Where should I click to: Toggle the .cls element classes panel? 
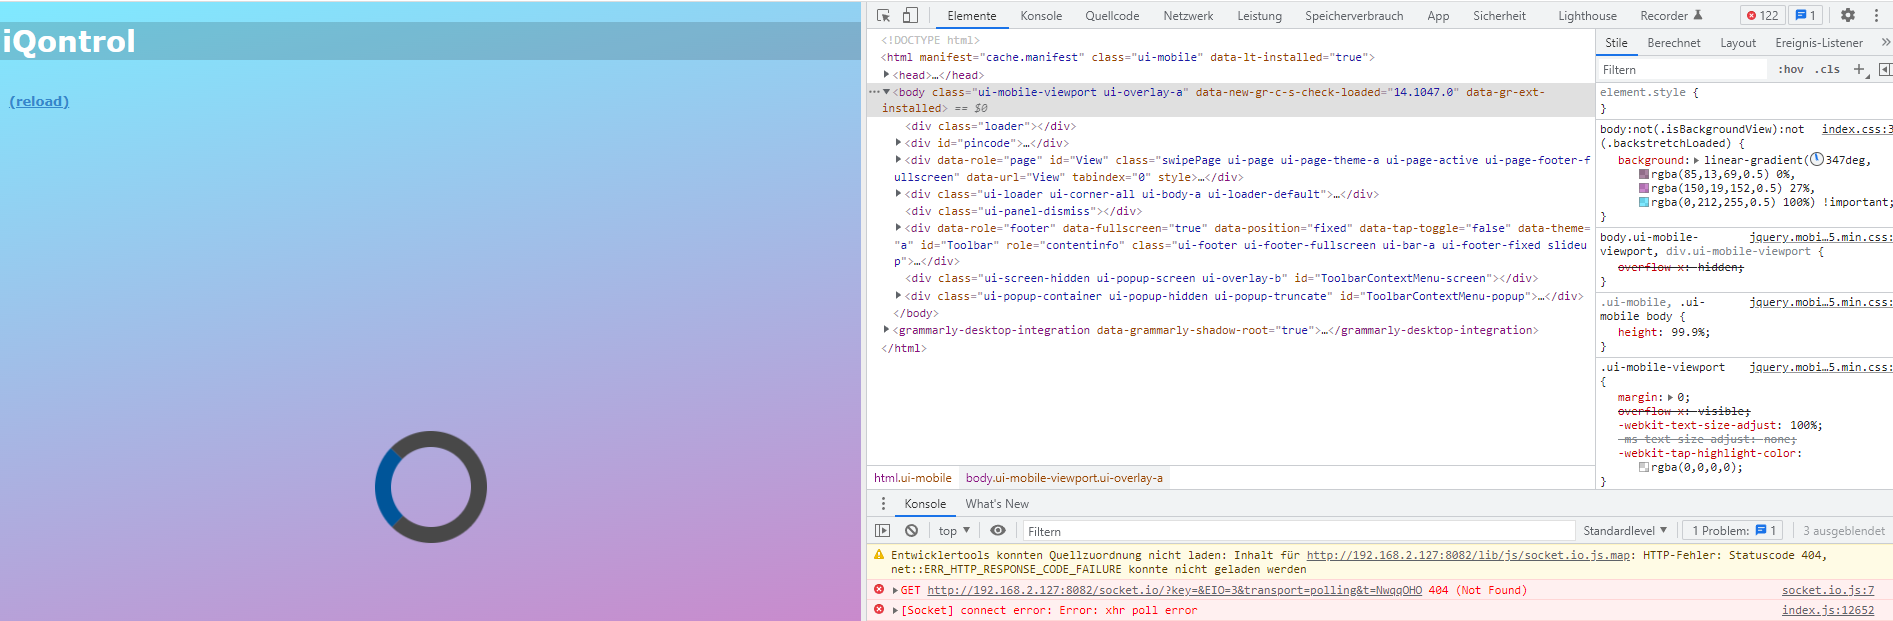pyautogui.click(x=1827, y=69)
